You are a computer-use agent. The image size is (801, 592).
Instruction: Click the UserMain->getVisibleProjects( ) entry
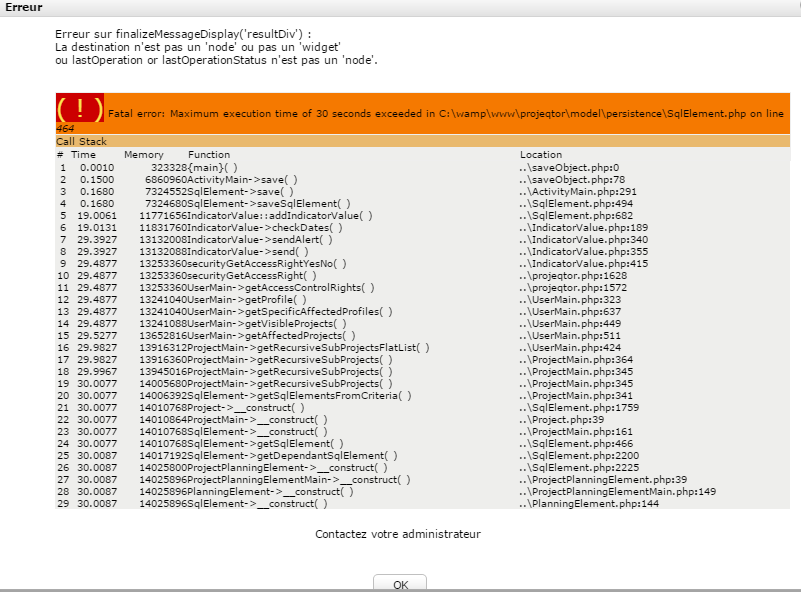[x=267, y=323]
